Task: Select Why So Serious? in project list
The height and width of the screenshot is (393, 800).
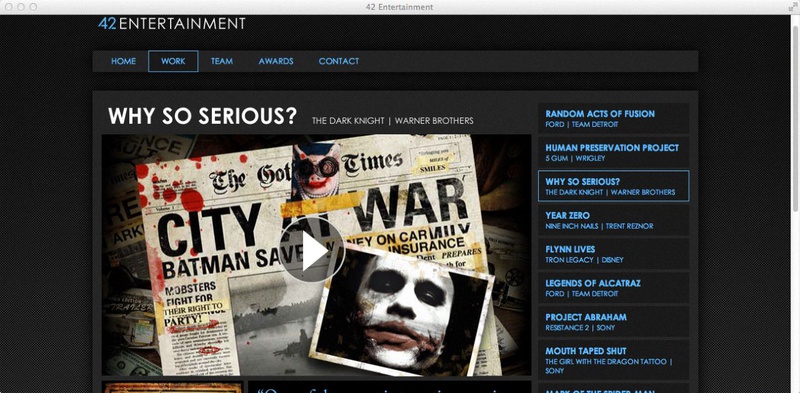Action: pyautogui.click(x=614, y=186)
